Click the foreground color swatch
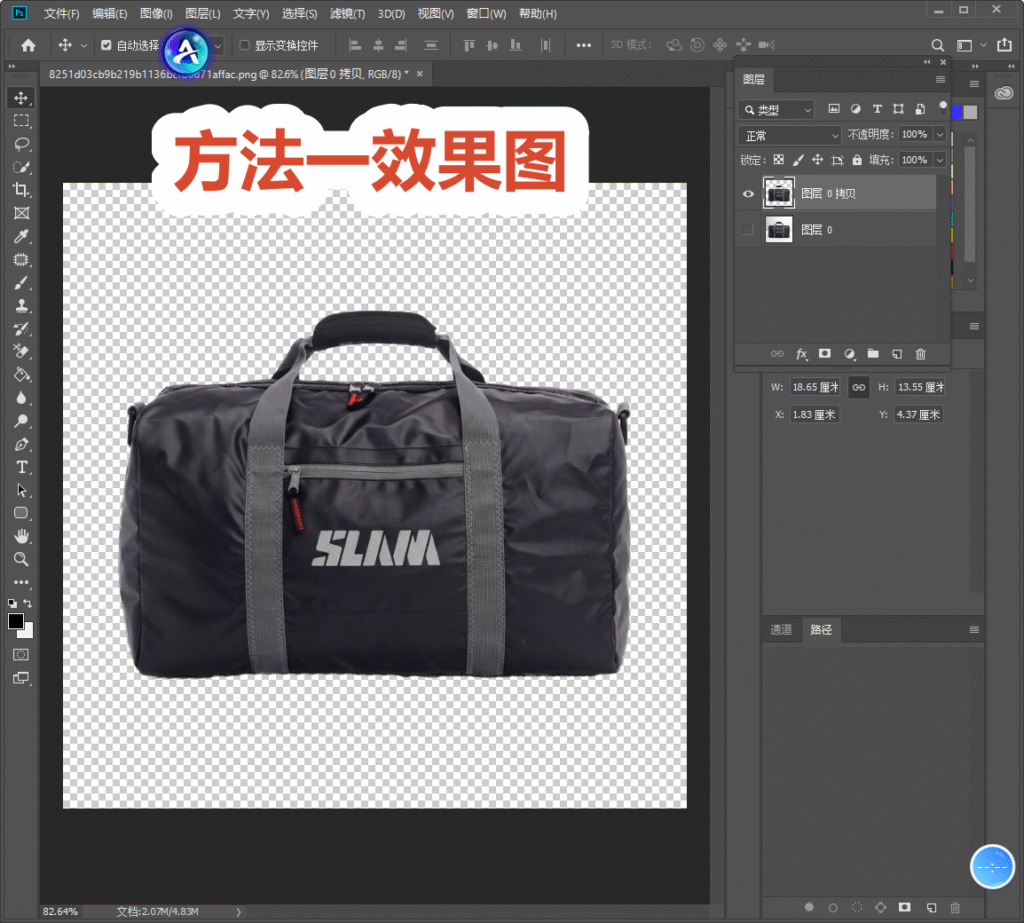Image resolution: width=1024 pixels, height=923 pixels. 16,621
